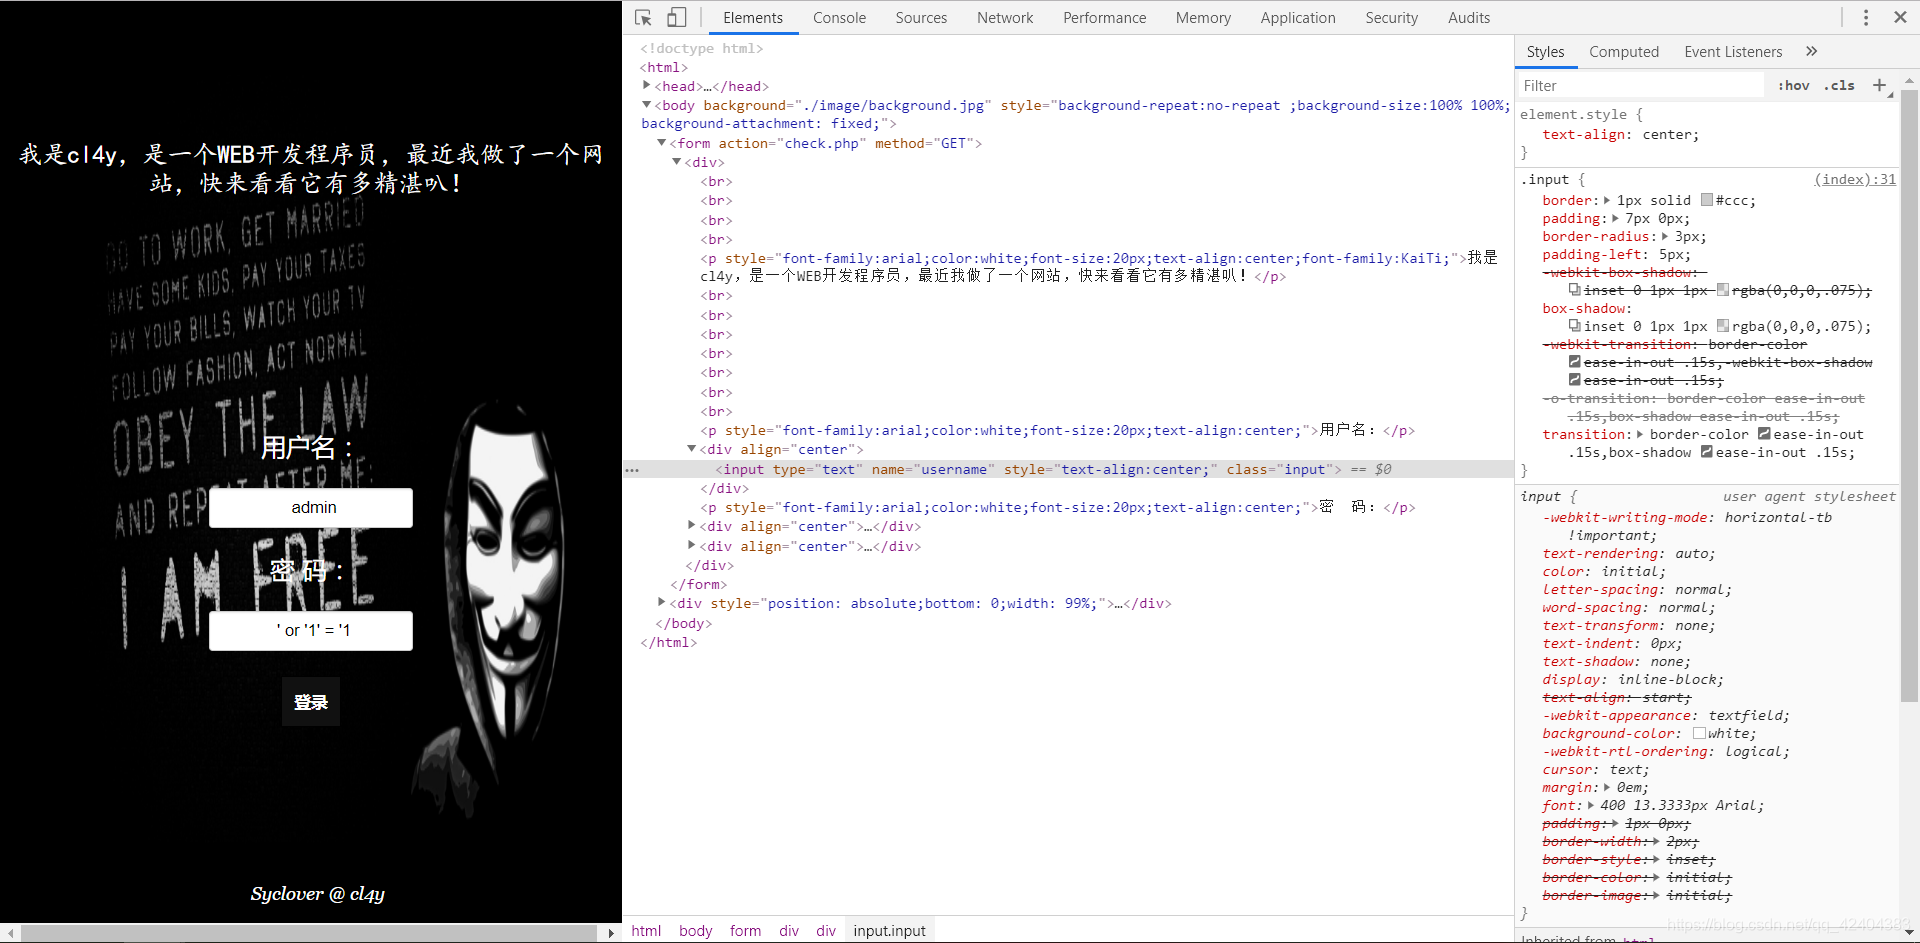The width and height of the screenshot is (1920, 943).
Task: Focus the username field containing admin
Action: point(311,508)
